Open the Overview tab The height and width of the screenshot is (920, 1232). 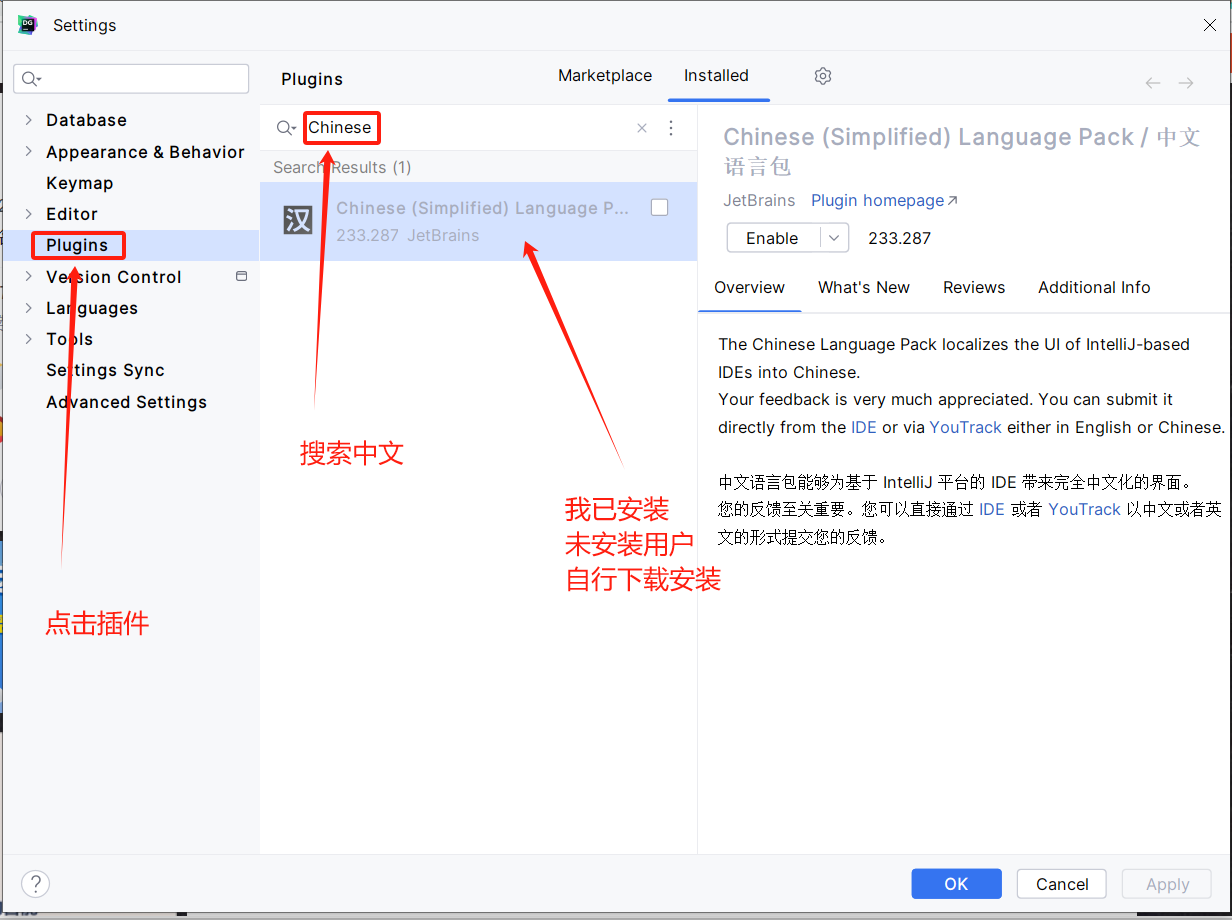(x=749, y=287)
